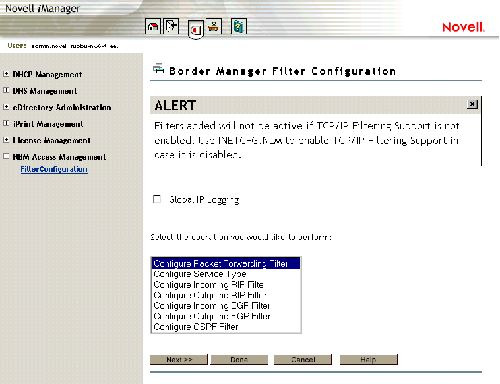Expand the eDirectory Administration role
This screenshot has height=384, width=500.
6,107
